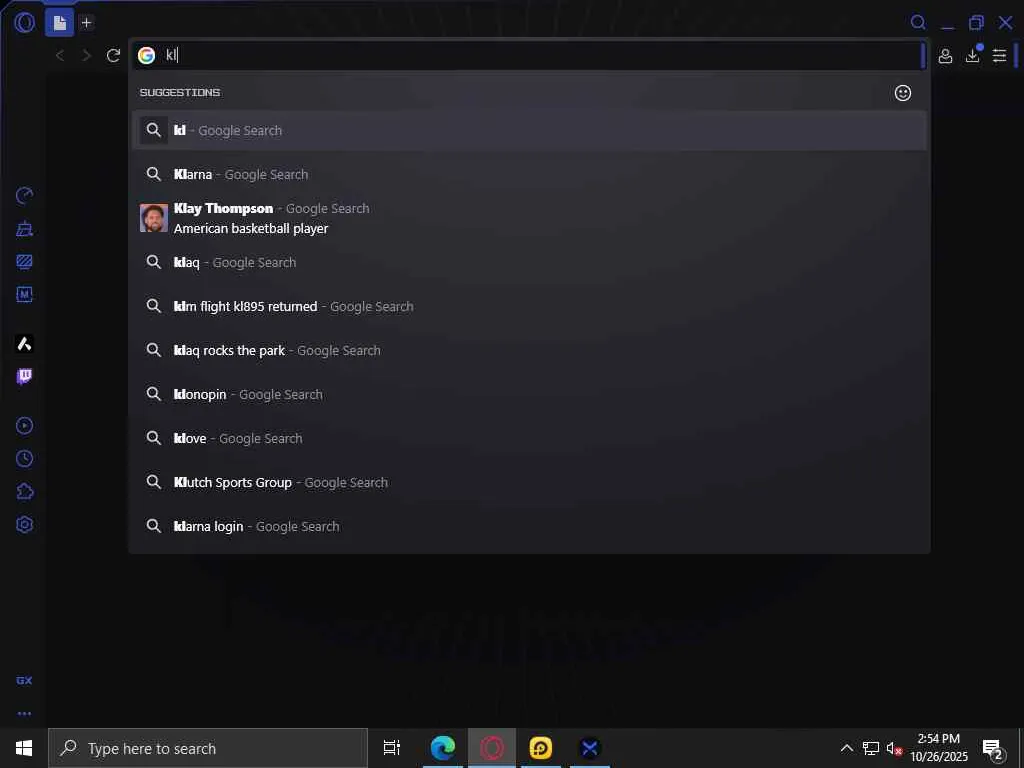Screen dimensions: 1024x768
Task: Click the Windows taskbar search box
Action: tap(208, 748)
